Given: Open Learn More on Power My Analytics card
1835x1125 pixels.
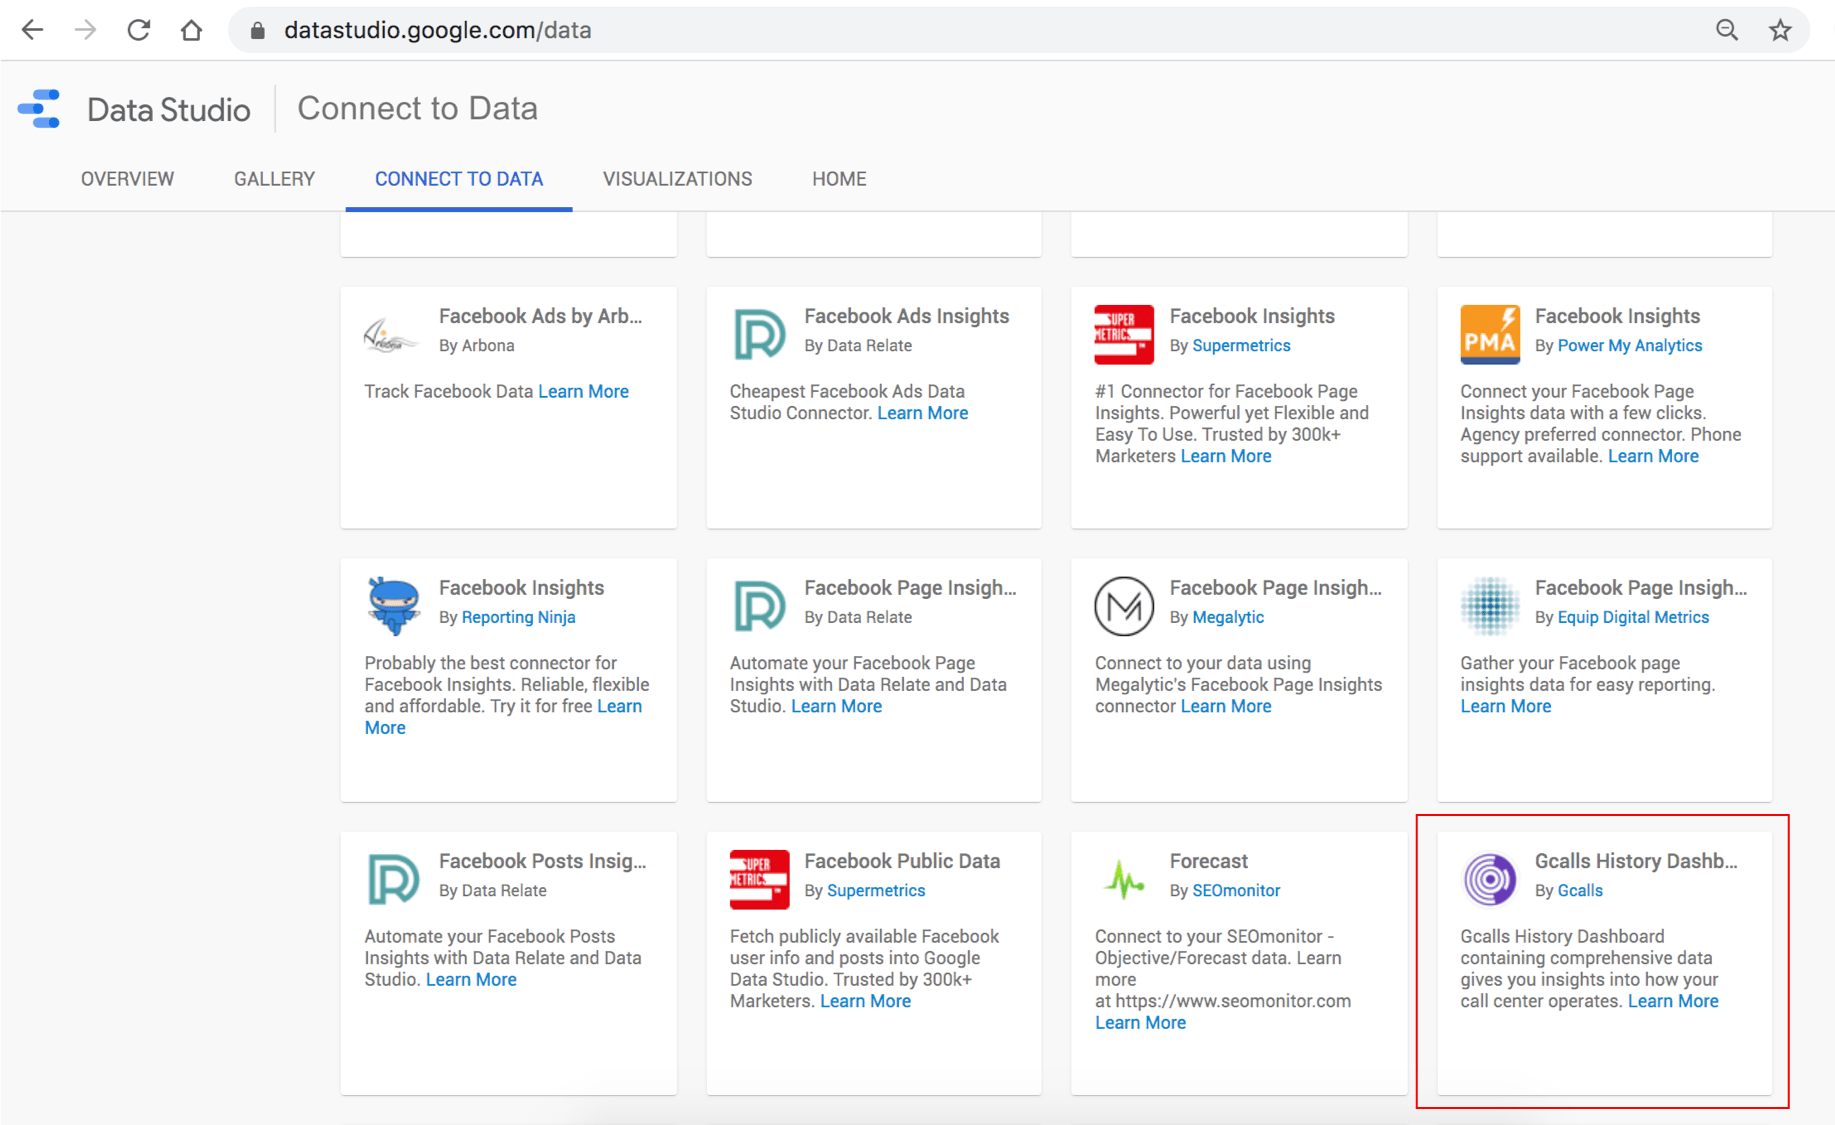Looking at the screenshot, I should coord(1653,456).
